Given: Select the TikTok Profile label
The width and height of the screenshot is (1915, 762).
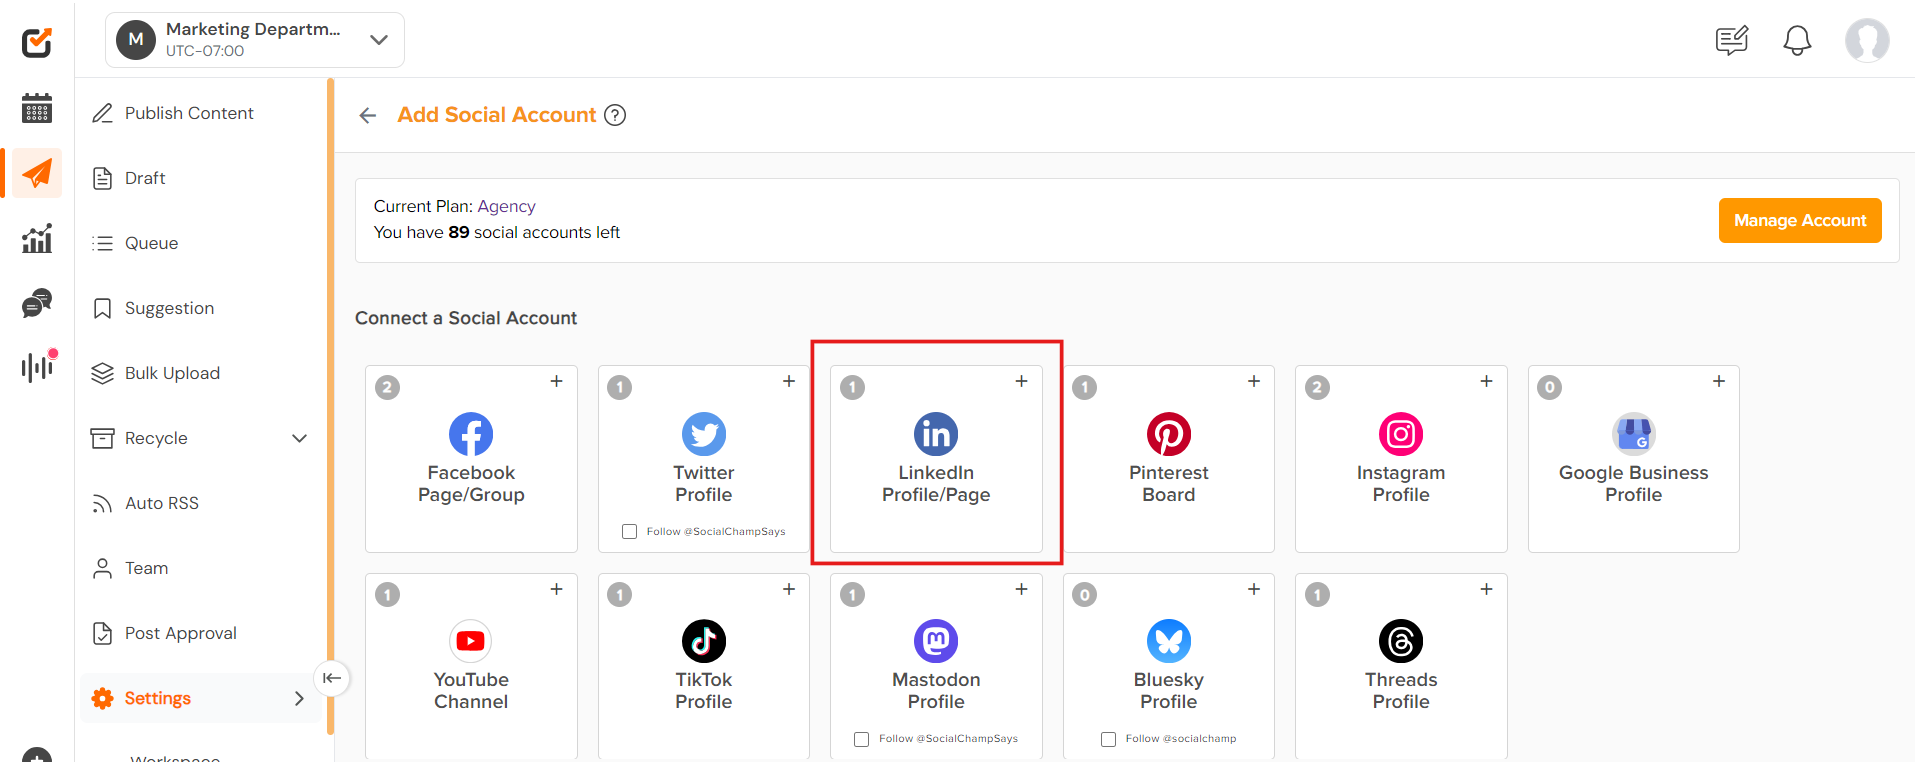Looking at the screenshot, I should click(x=704, y=691).
